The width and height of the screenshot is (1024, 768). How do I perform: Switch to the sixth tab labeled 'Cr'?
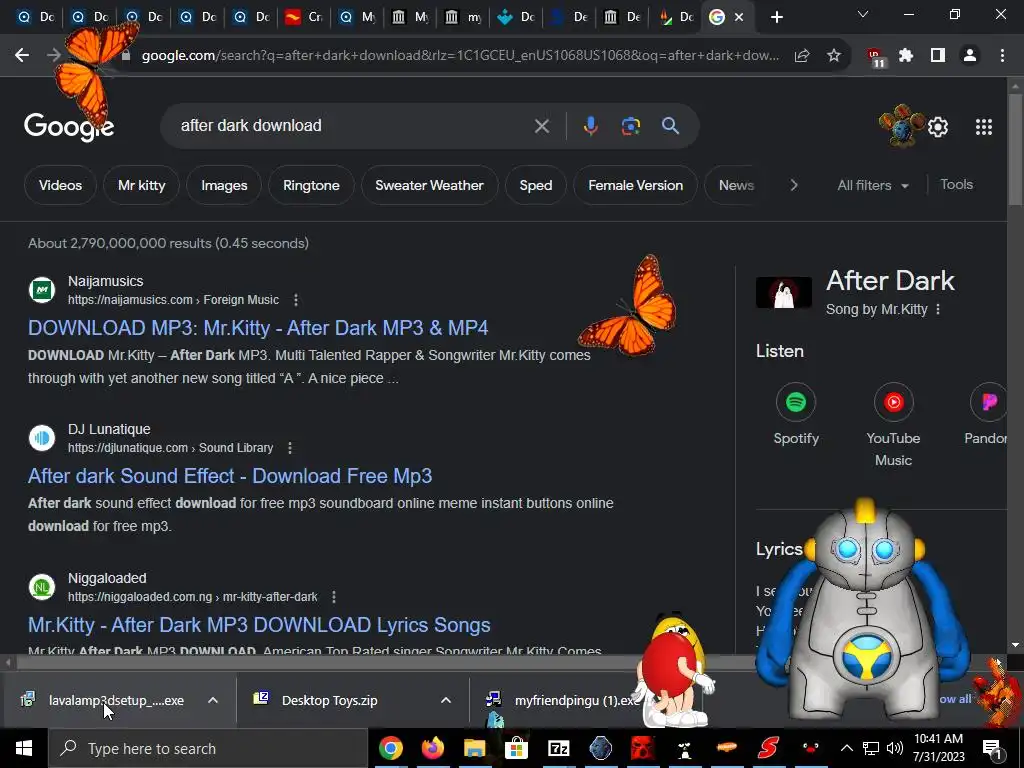(304, 17)
